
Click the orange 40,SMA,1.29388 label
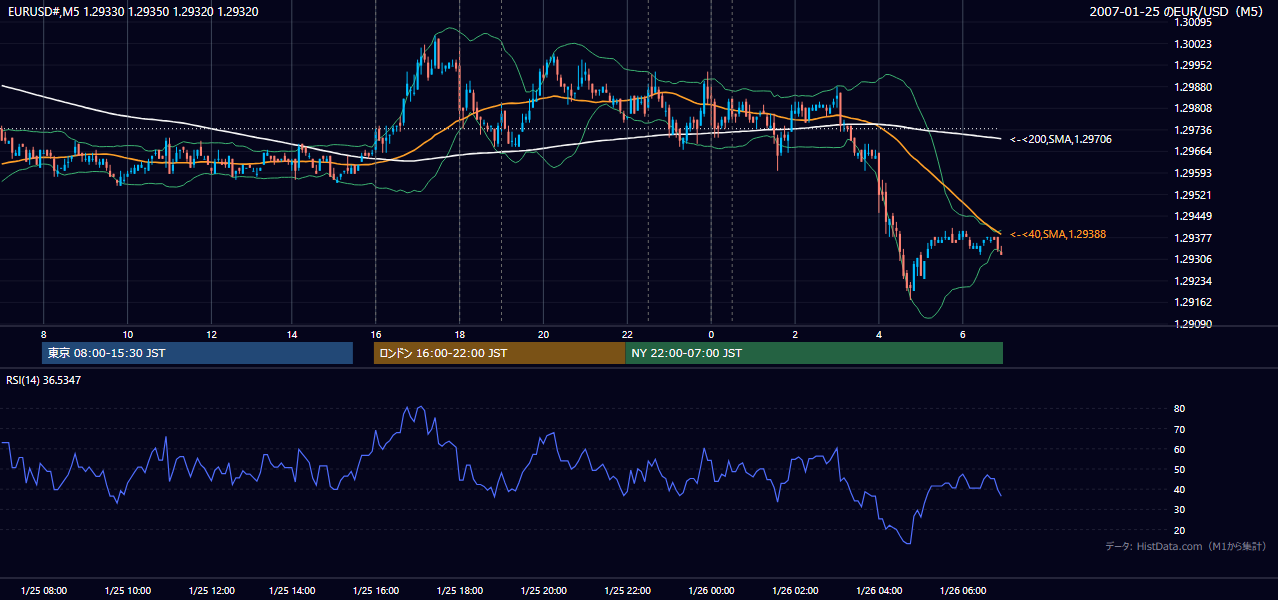pos(1058,234)
